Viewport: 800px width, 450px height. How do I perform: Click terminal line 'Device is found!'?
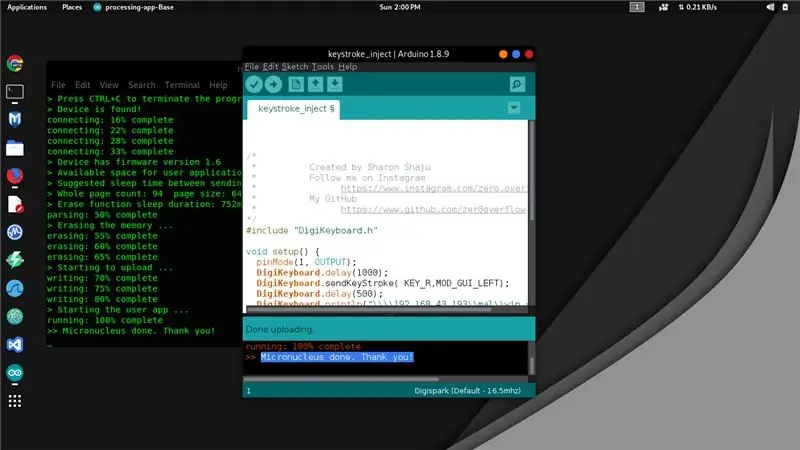point(99,109)
